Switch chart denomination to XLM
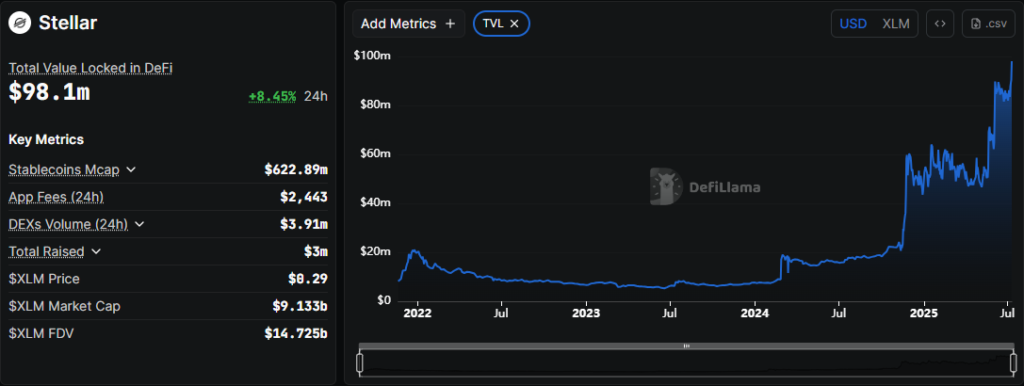This screenshot has width=1024, height=386. (x=895, y=24)
